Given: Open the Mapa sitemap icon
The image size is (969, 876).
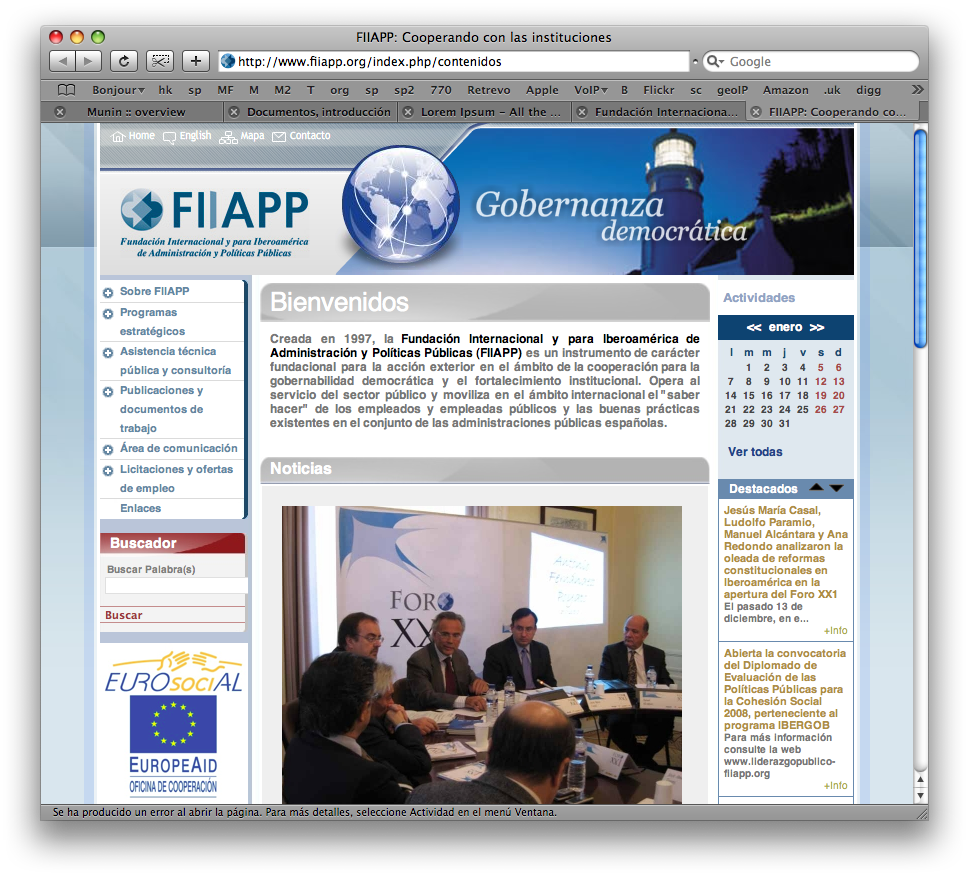Looking at the screenshot, I should pos(228,136).
